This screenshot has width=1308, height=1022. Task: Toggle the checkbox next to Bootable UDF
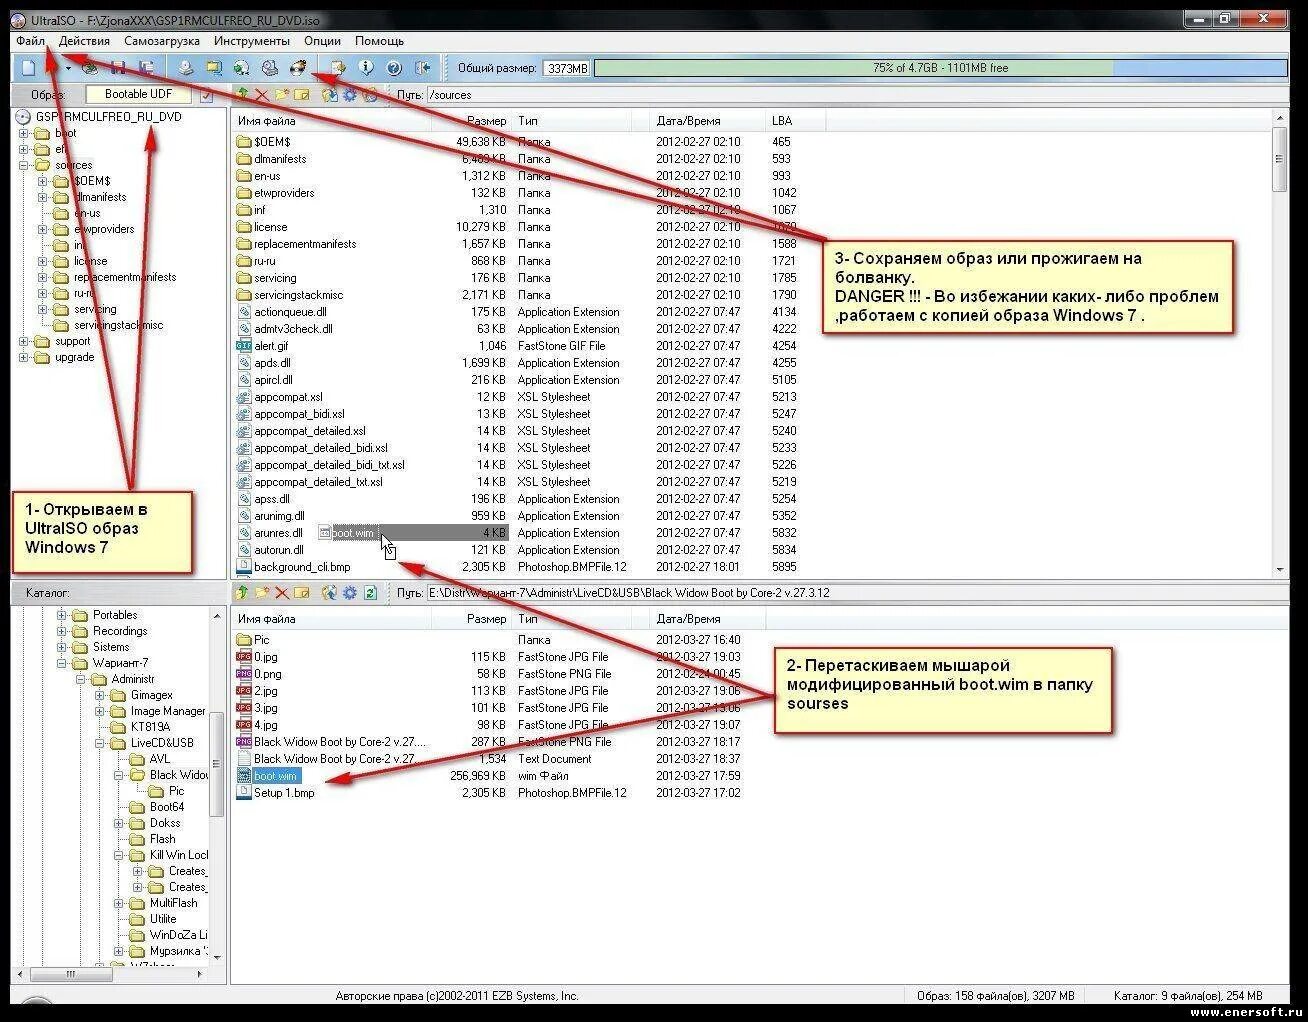click(207, 96)
